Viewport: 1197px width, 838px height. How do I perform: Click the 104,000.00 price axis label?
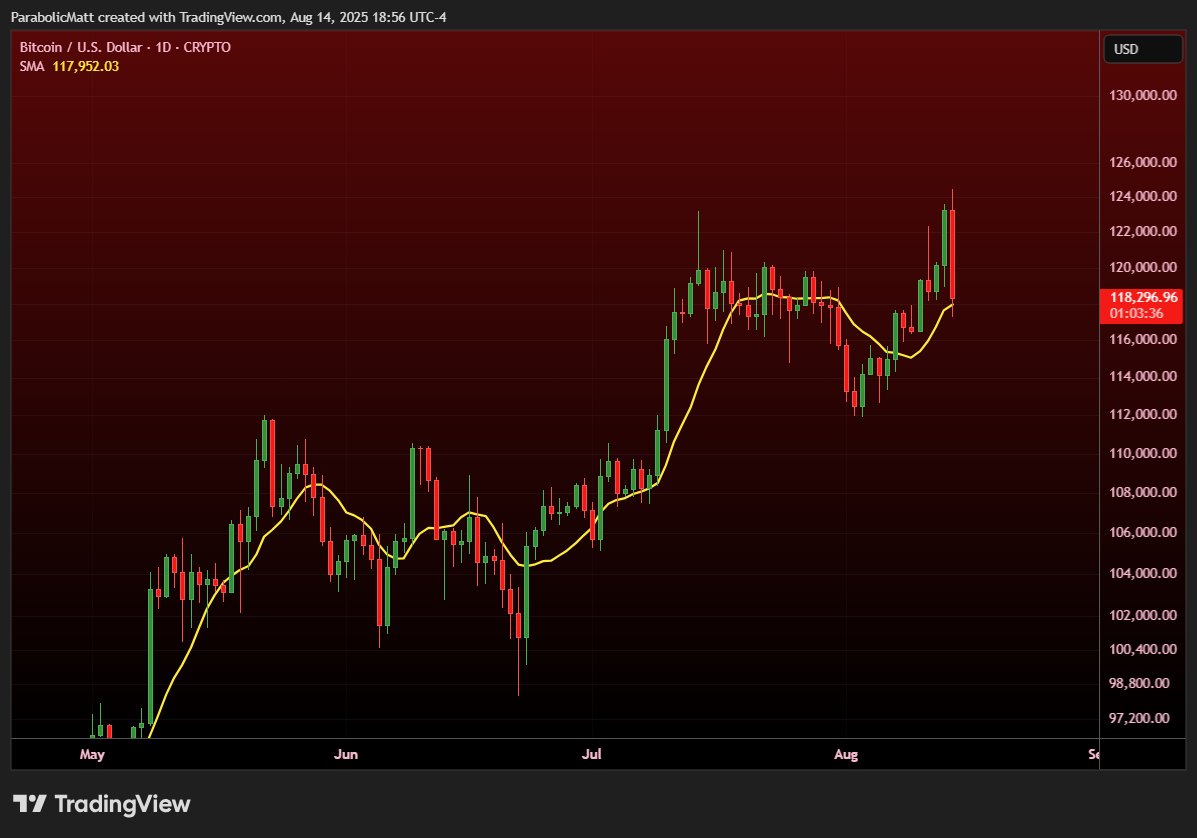tap(1142, 573)
